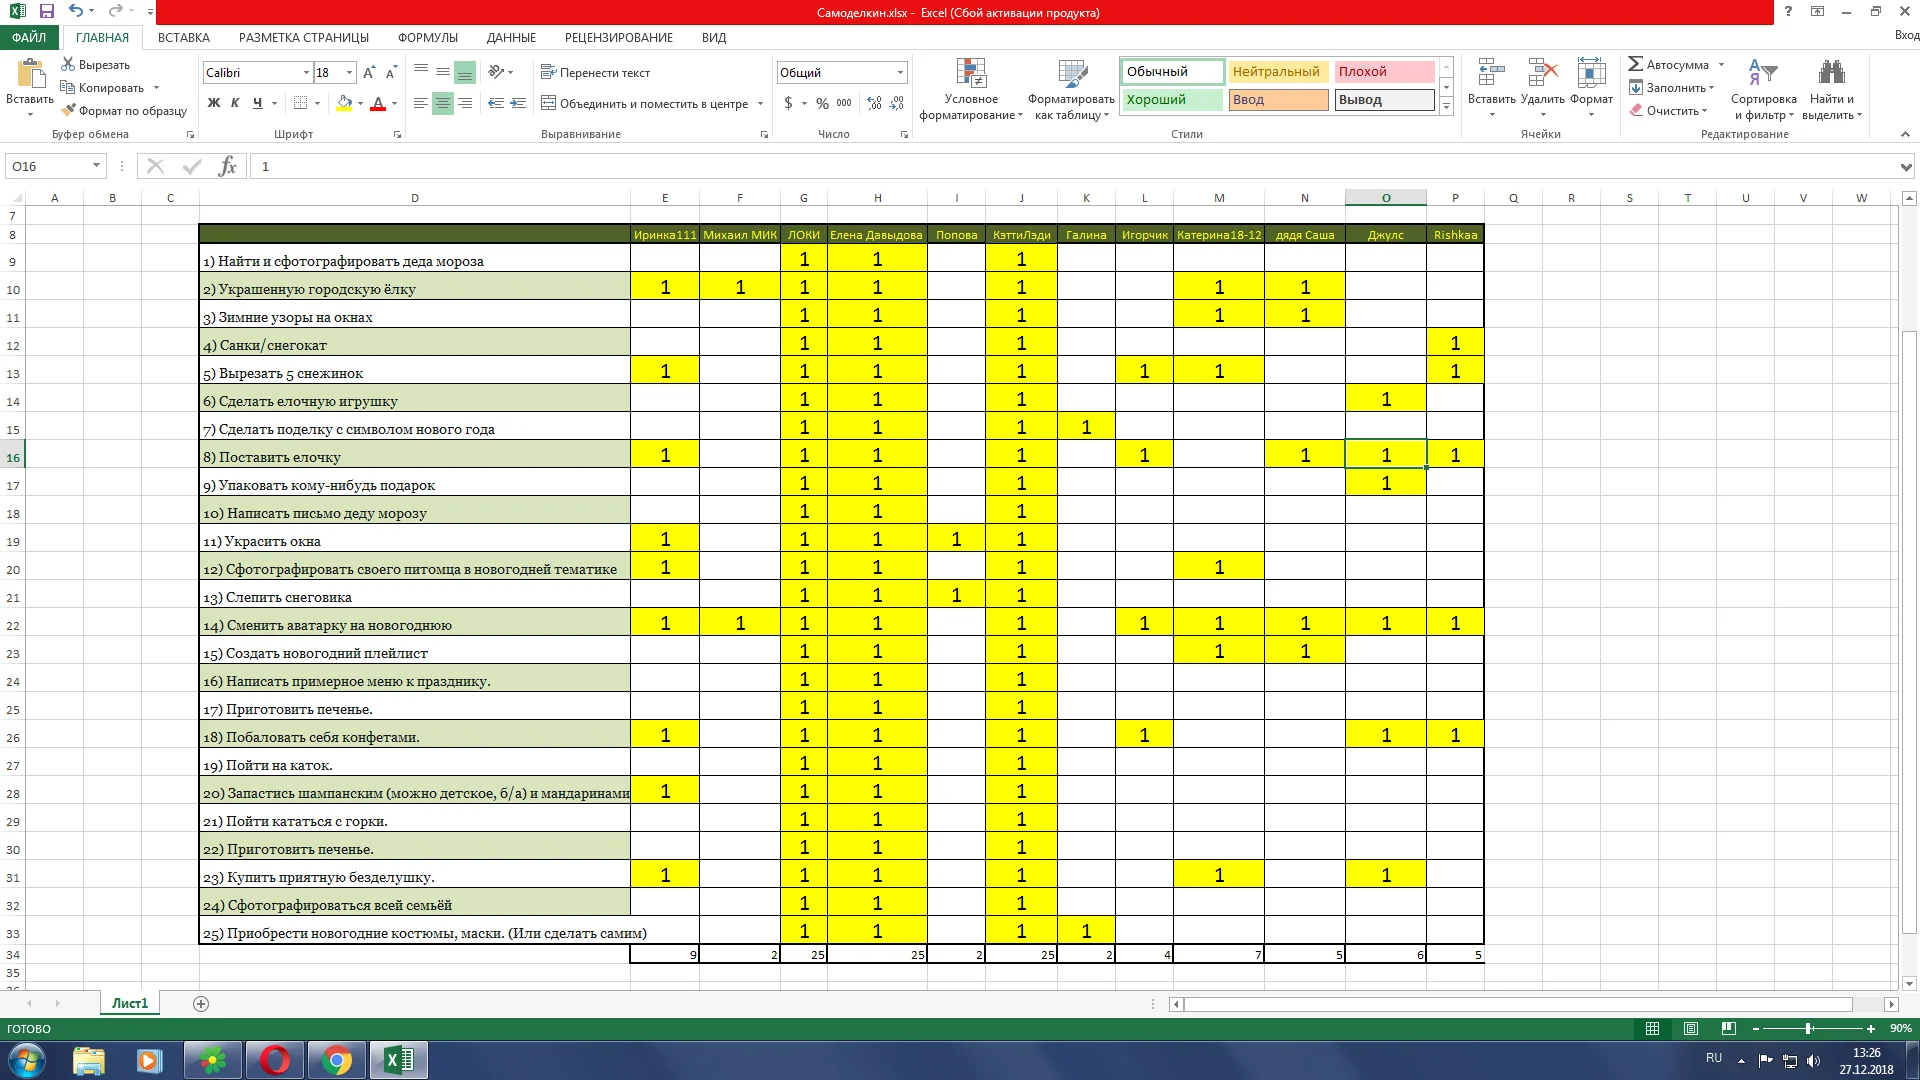Click the zoom slider handle in the status bar

coord(1808,1029)
